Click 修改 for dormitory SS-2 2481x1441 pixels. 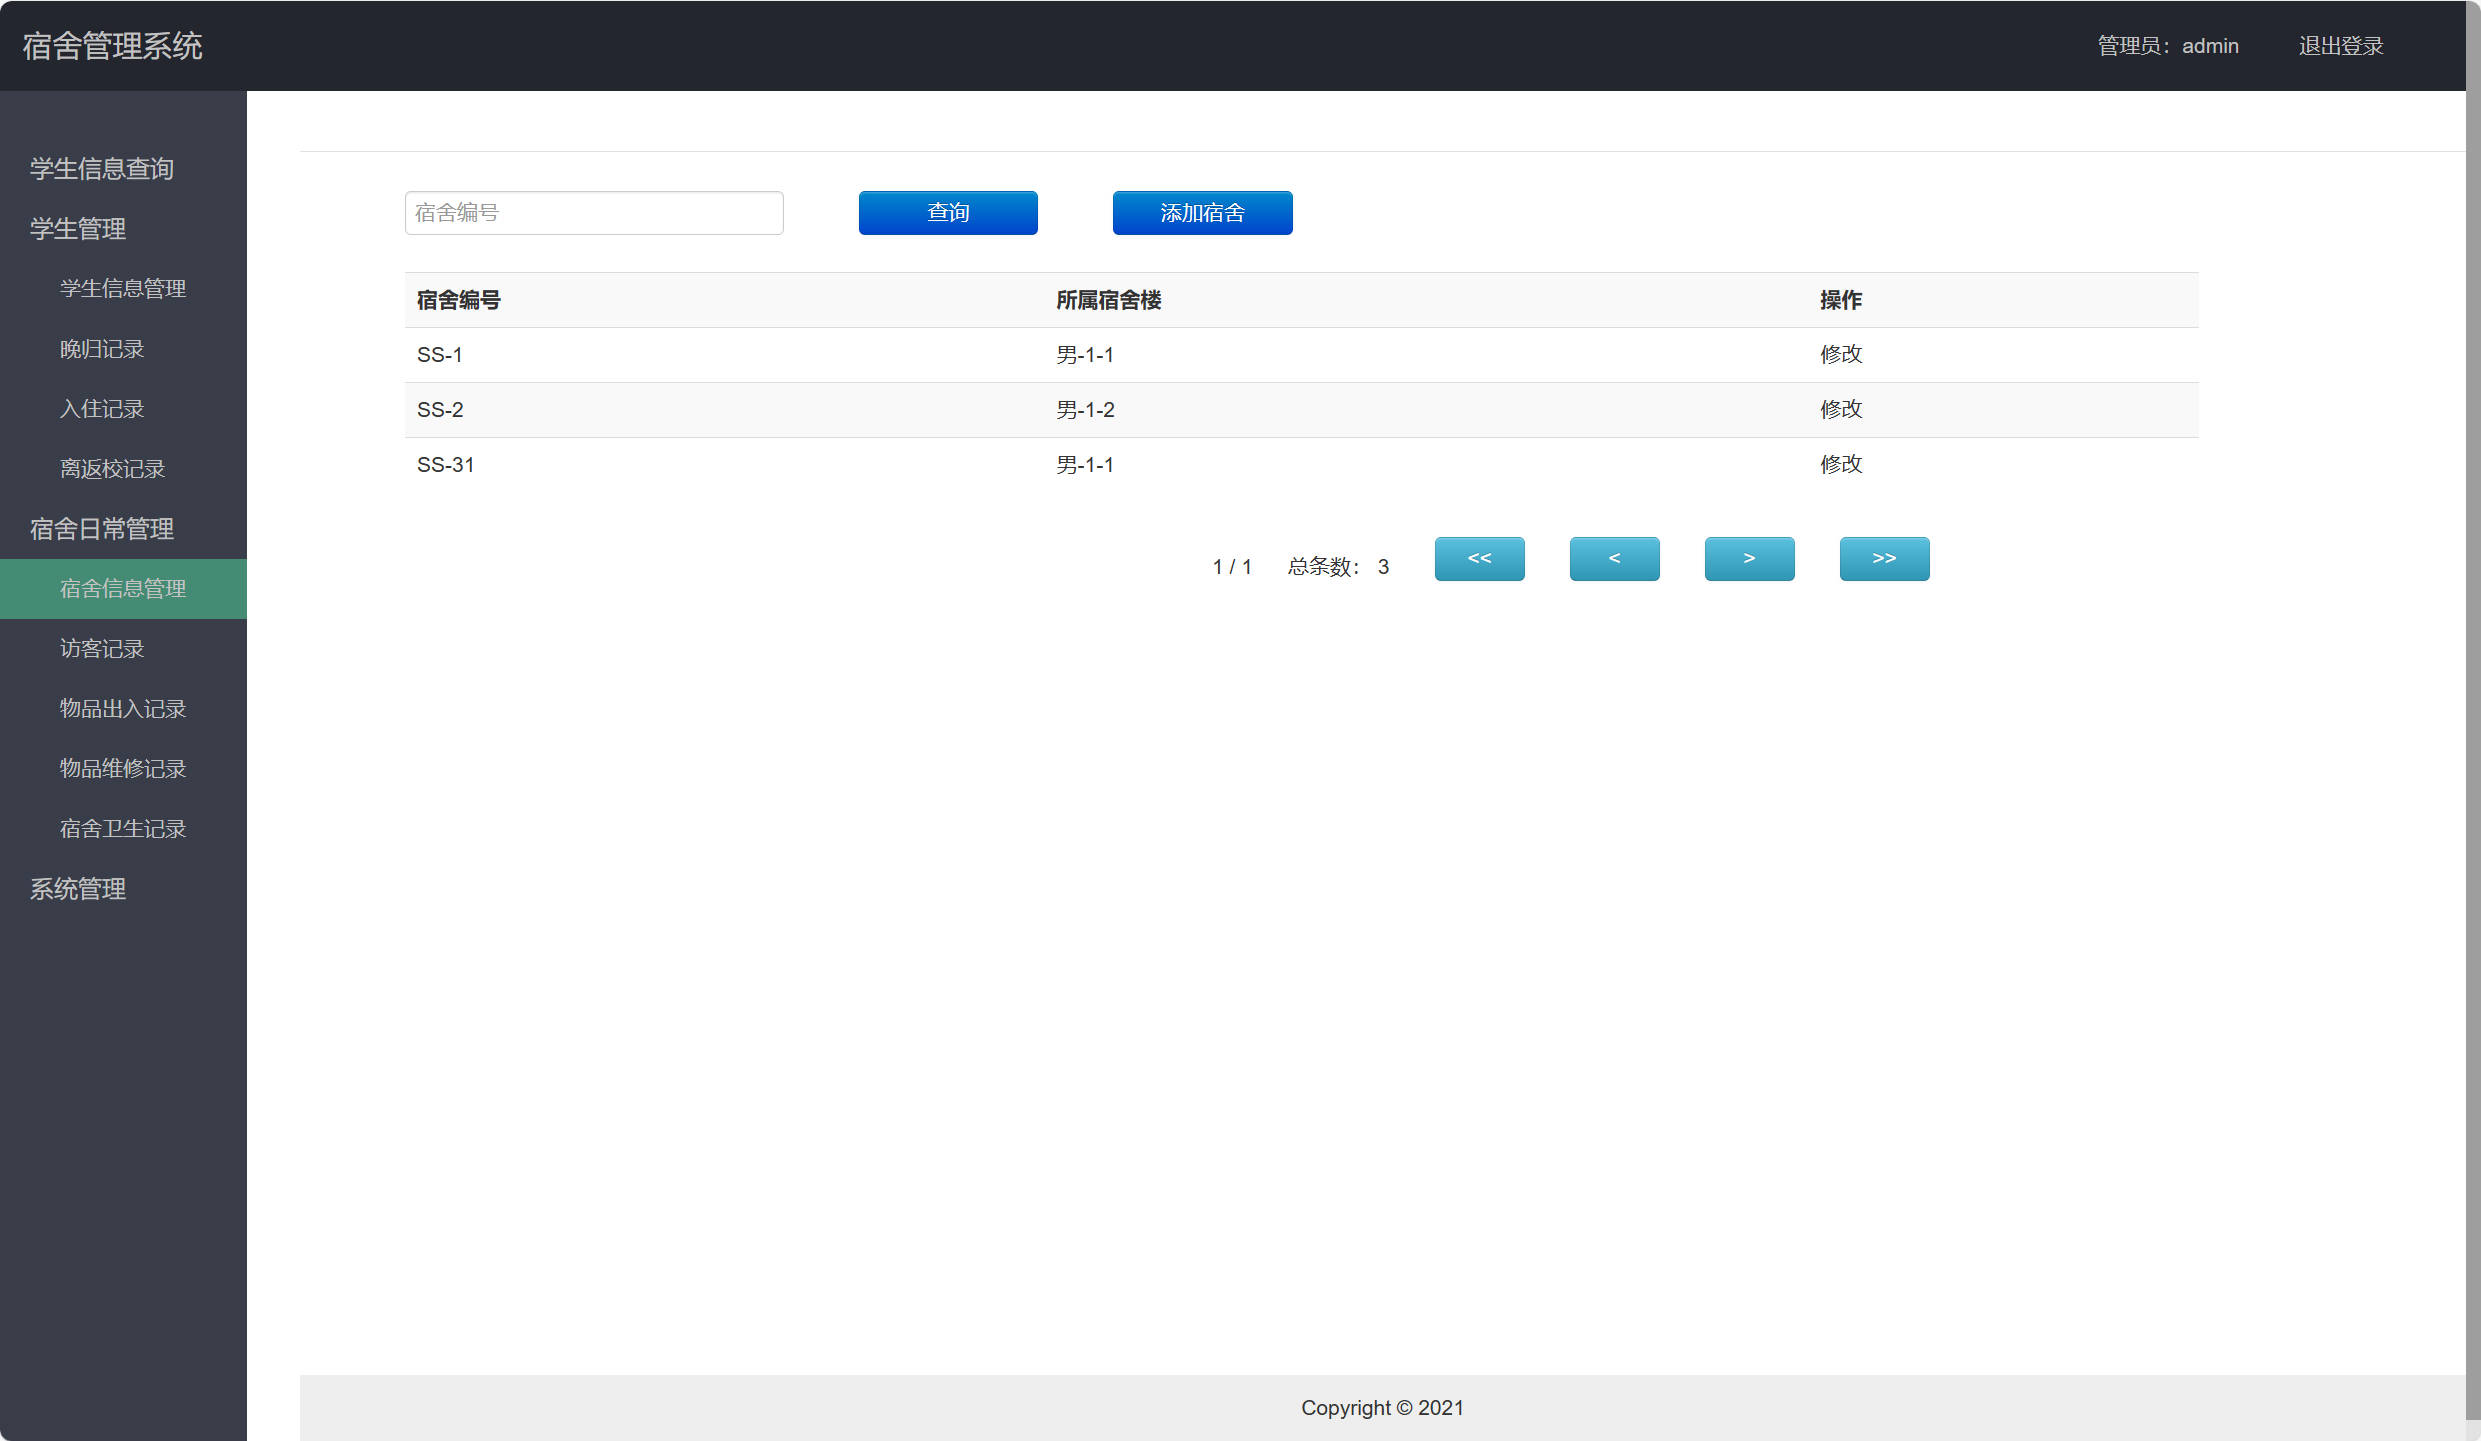tap(1840, 409)
